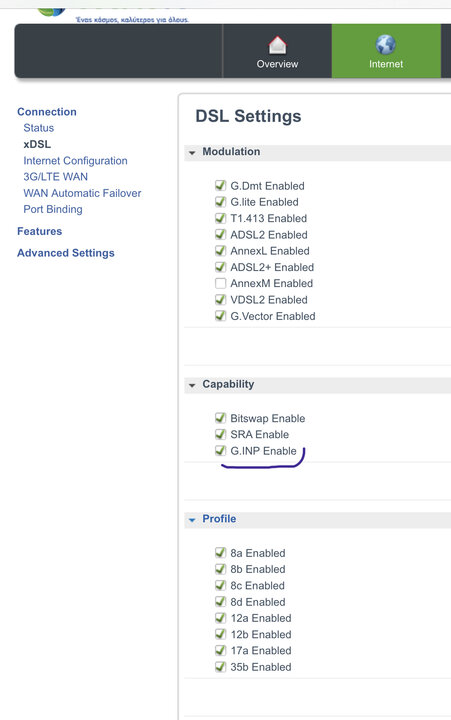Screen dimensions: 451x720
Task: Uncheck G.INP Enable checkbox
Action: point(220,450)
